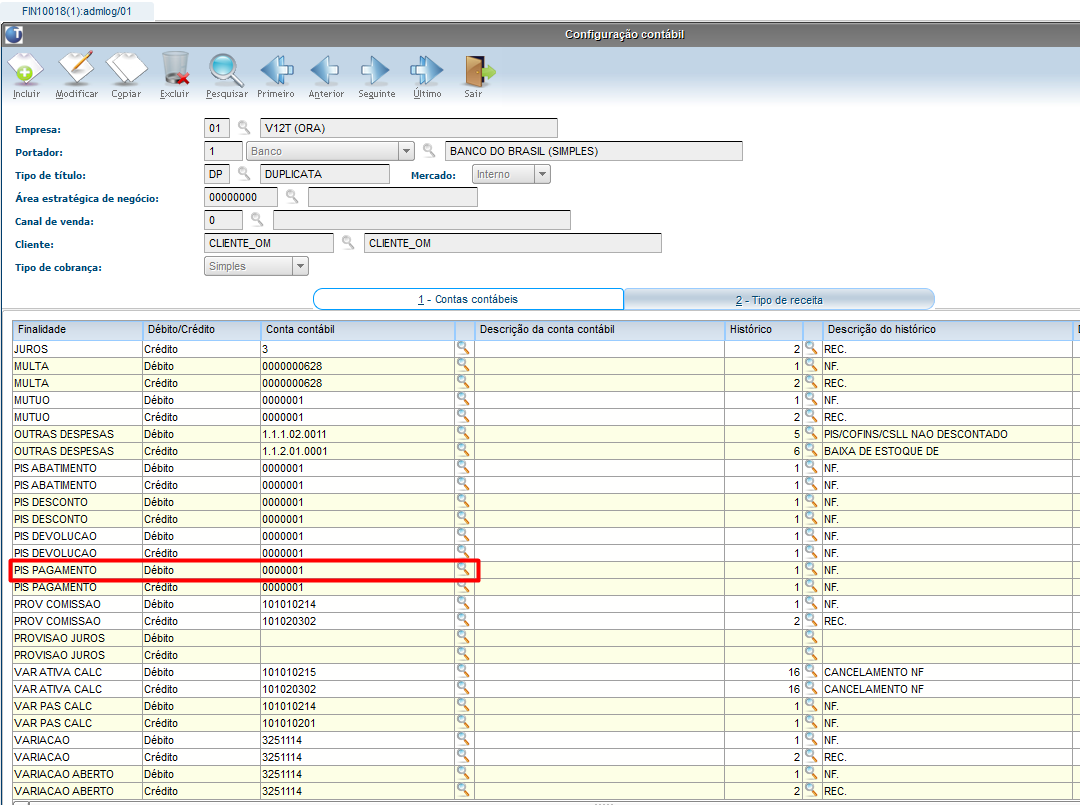Image resolution: width=1080 pixels, height=805 pixels.
Task: Click the Área estratégica code field
Action: (241, 197)
